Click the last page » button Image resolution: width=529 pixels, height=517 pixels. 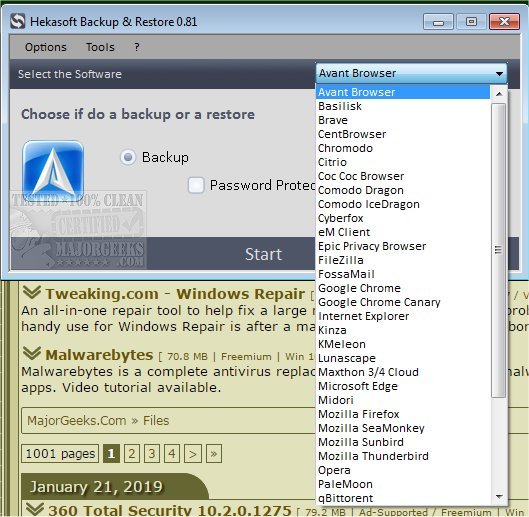pyautogui.click(x=214, y=454)
